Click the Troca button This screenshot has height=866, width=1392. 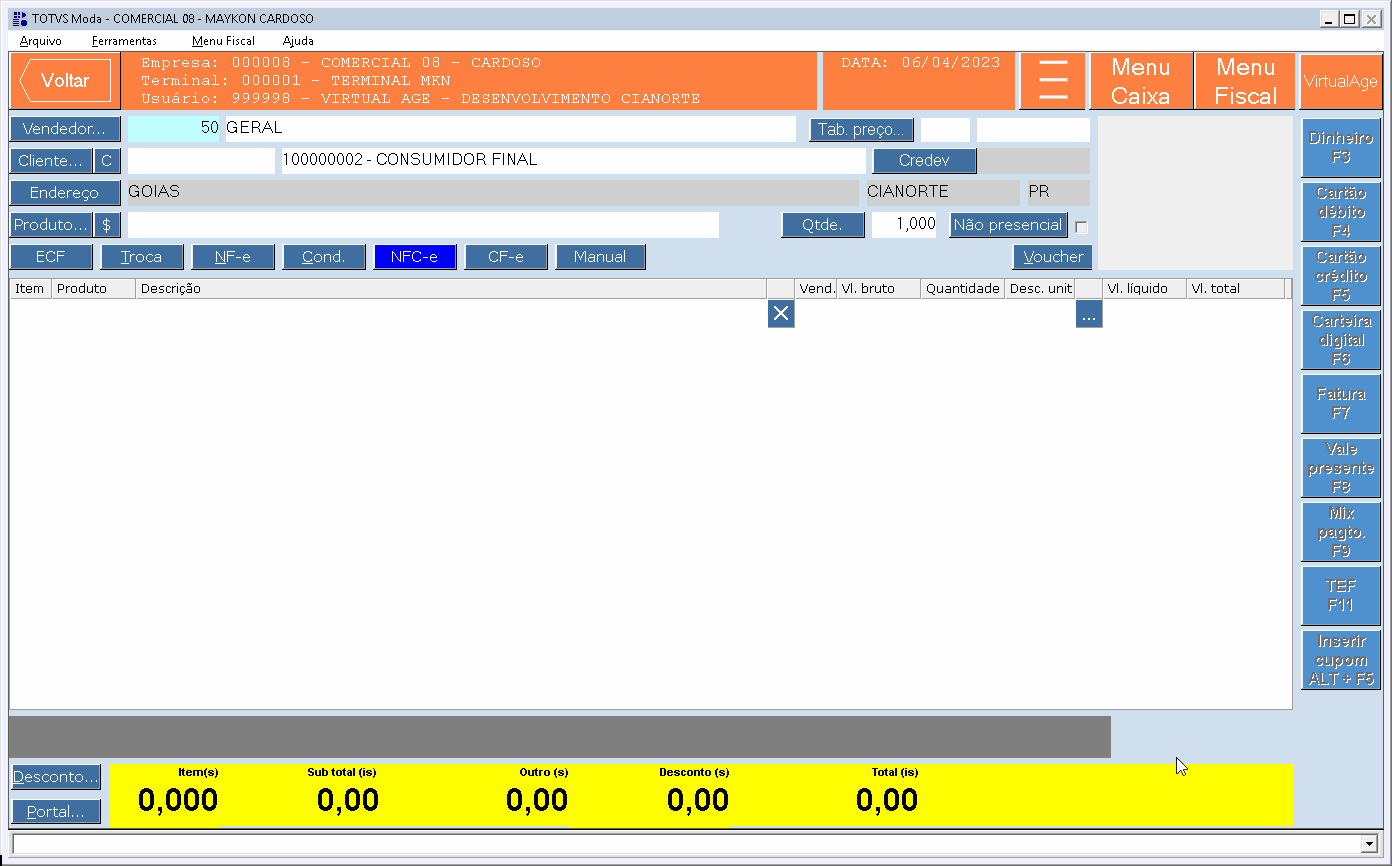point(142,257)
